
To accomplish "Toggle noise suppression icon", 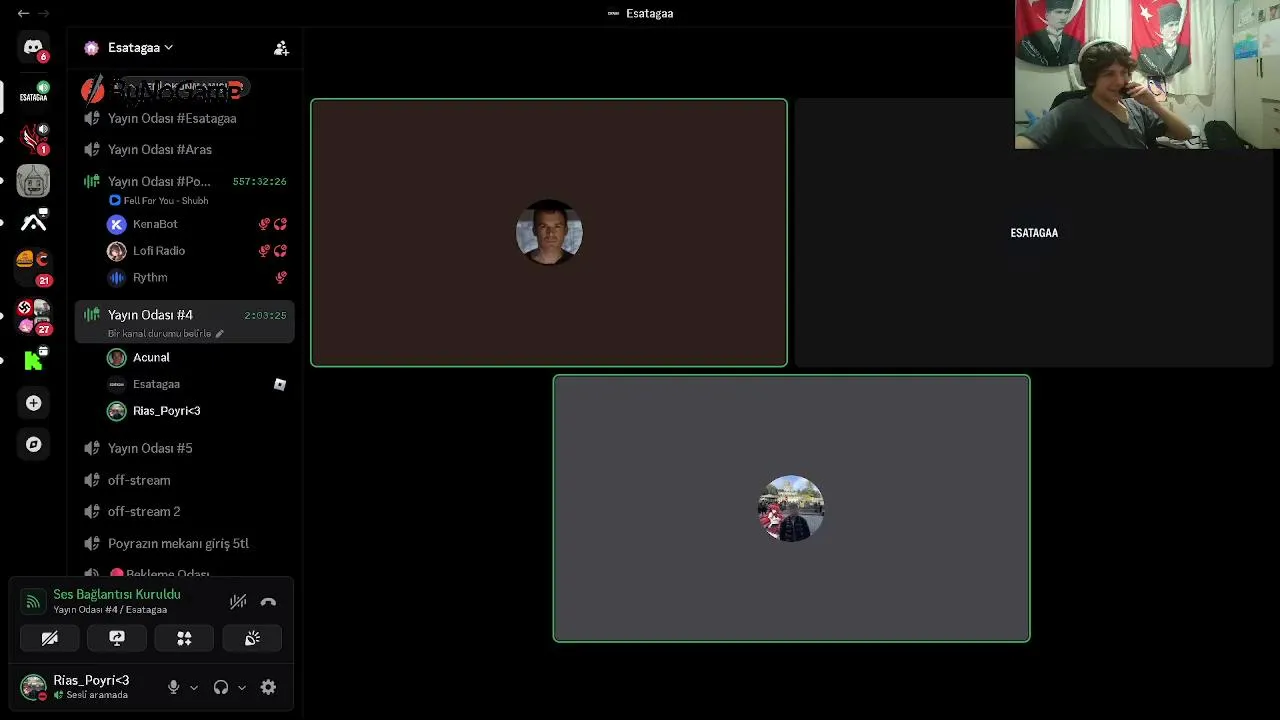I will click(x=238, y=602).
